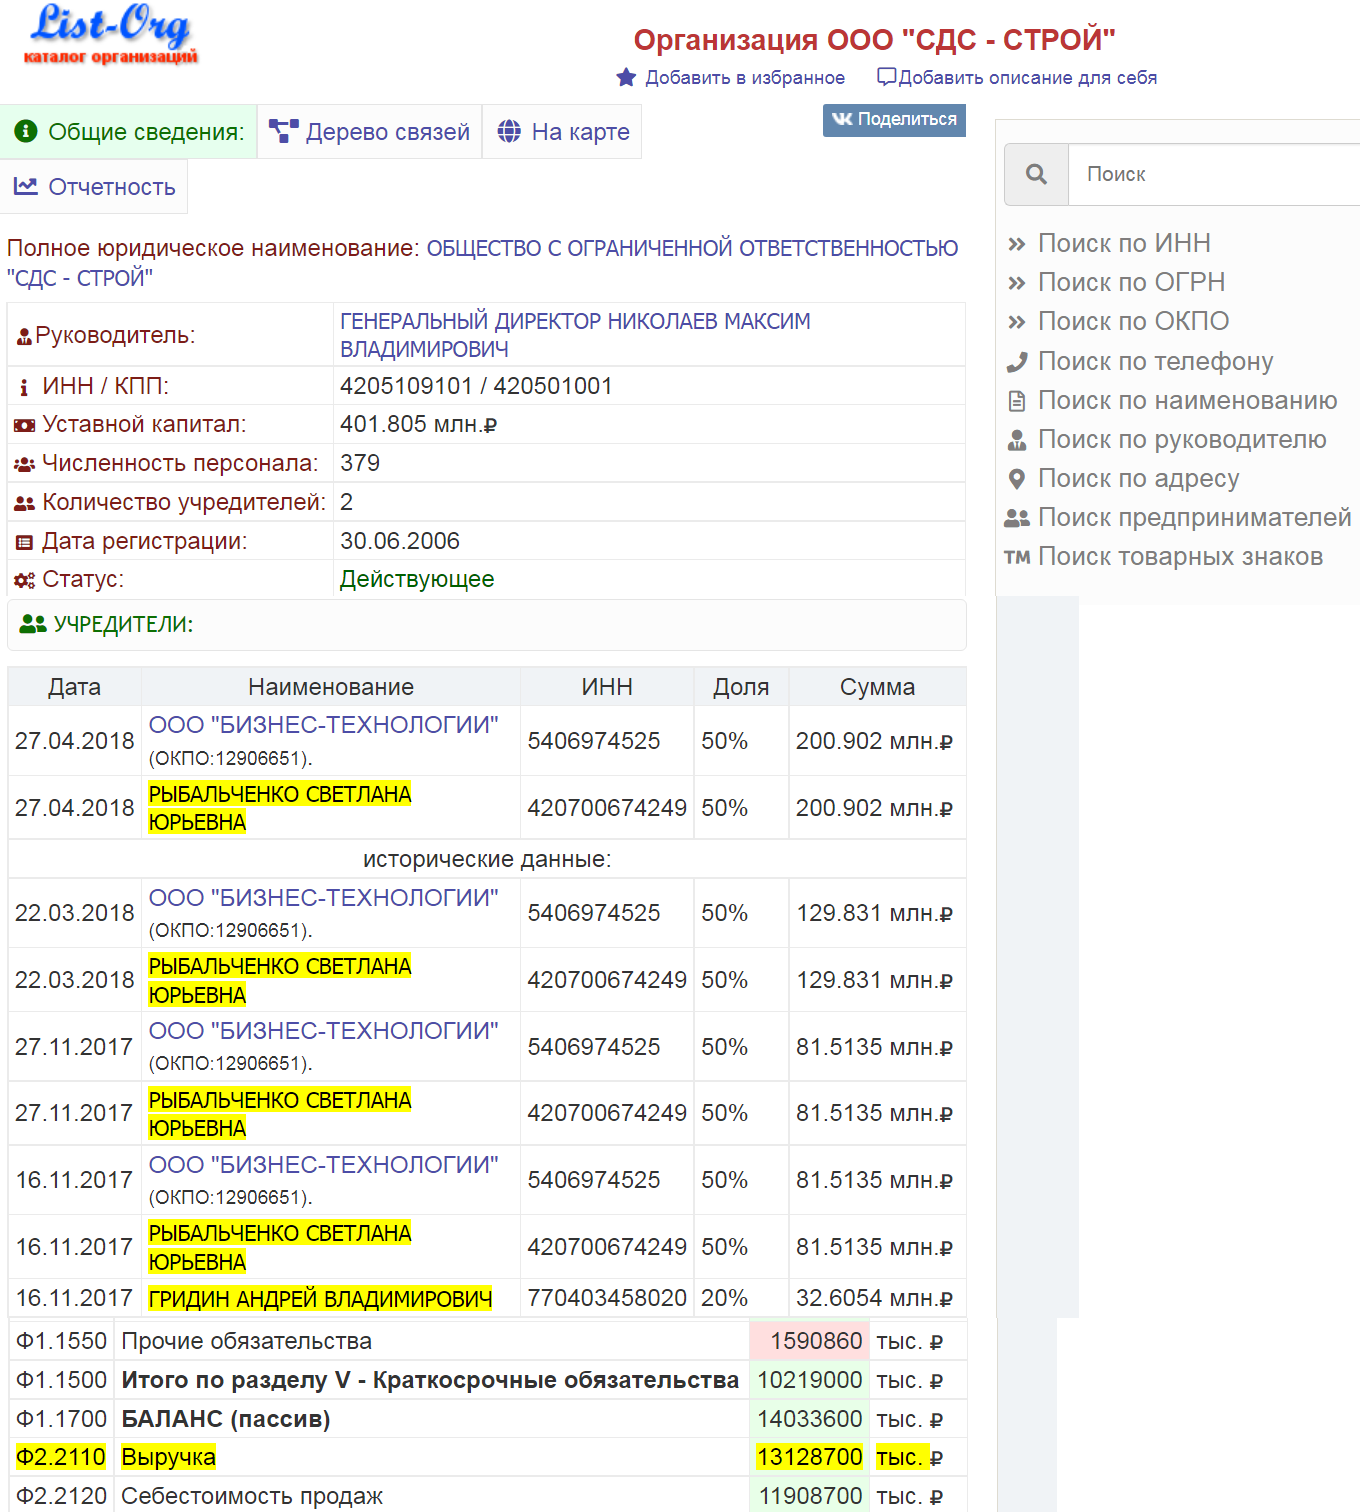Click the map pin address search icon
1360x1512 pixels.
click(x=1017, y=479)
